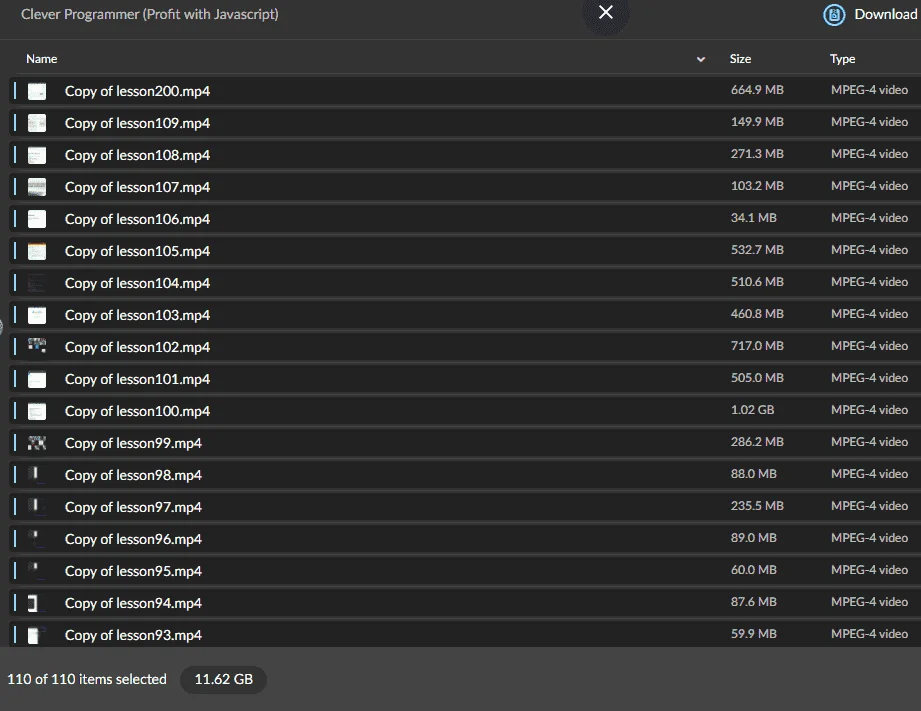This screenshot has height=711, width=921.
Task: Select file name Copy of lesson96.mp4
Action: (x=133, y=539)
